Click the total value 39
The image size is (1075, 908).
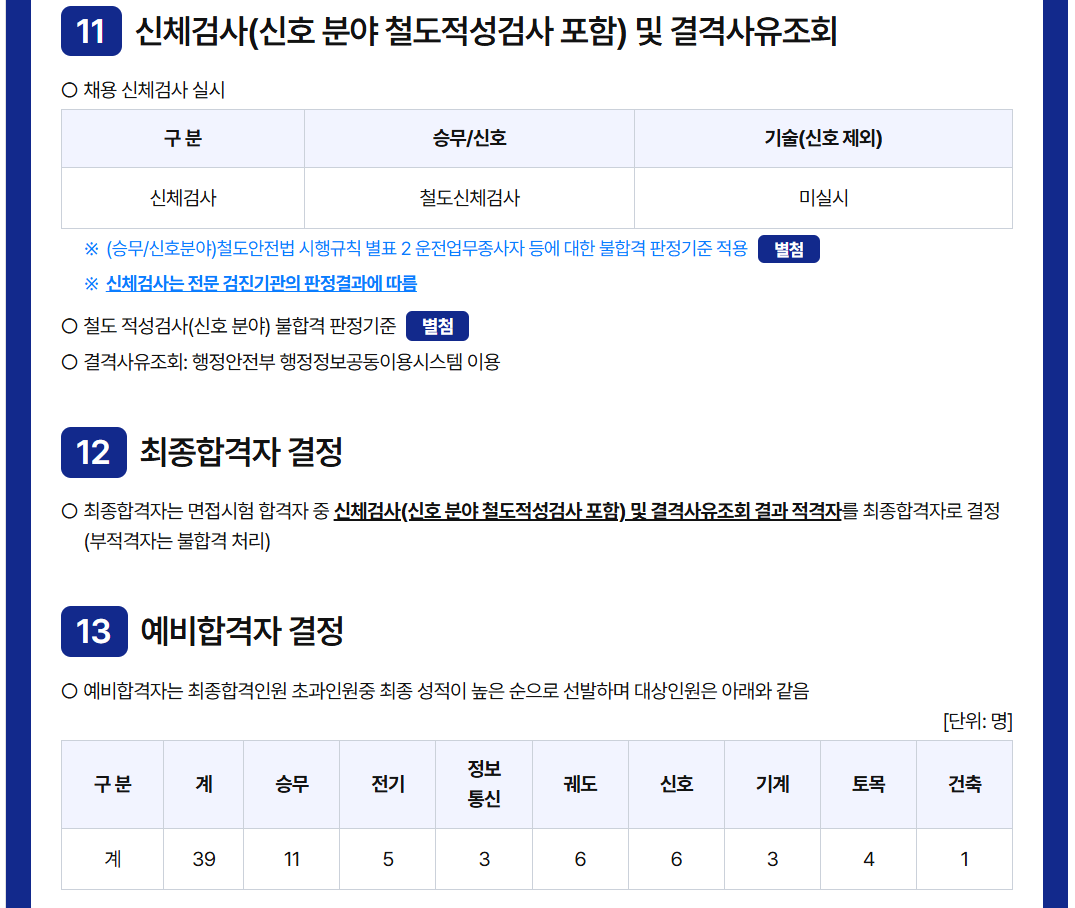pos(204,859)
